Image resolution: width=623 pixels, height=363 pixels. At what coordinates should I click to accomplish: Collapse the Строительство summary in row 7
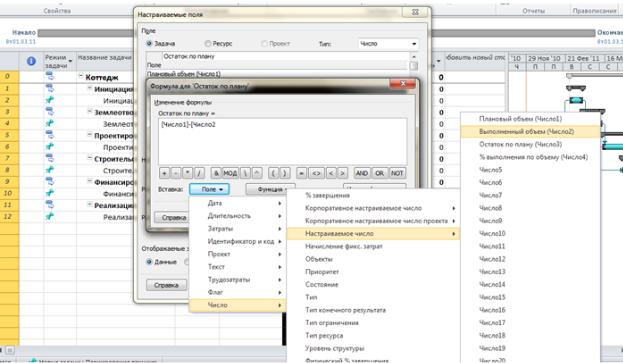coord(90,158)
